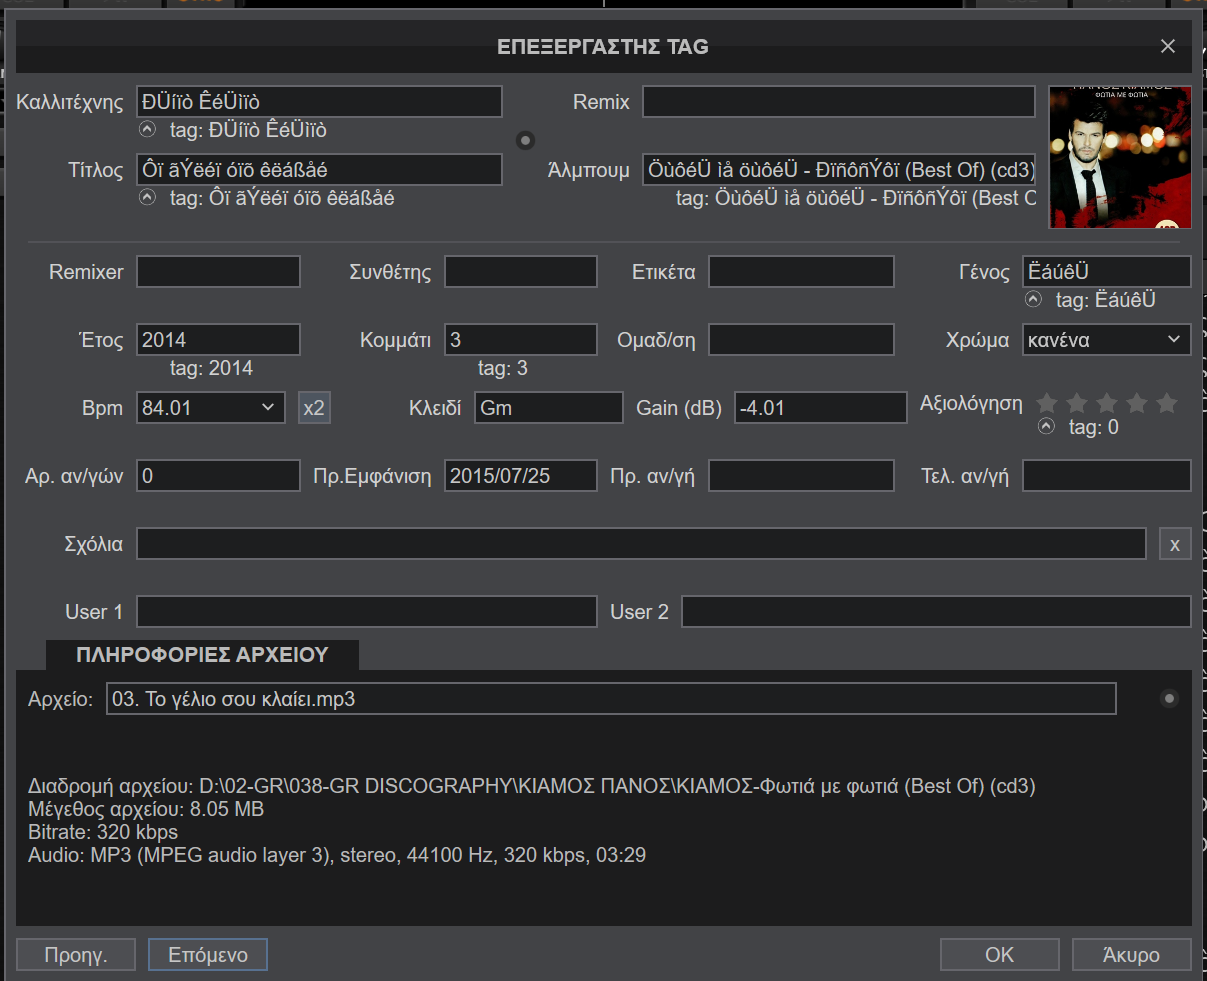
Task: Click into the Σχόλια comments field
Action: (x=640, y=544)
